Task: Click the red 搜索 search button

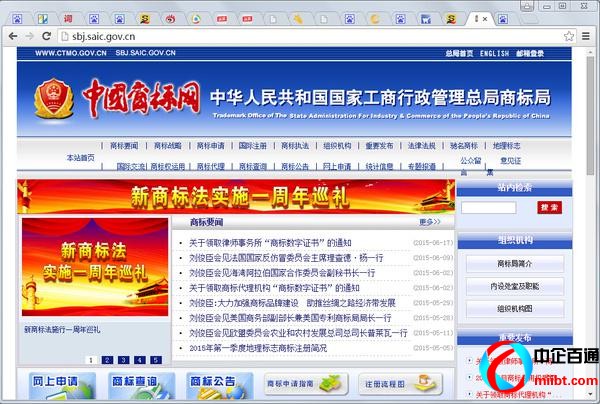Action: point(549,207)
